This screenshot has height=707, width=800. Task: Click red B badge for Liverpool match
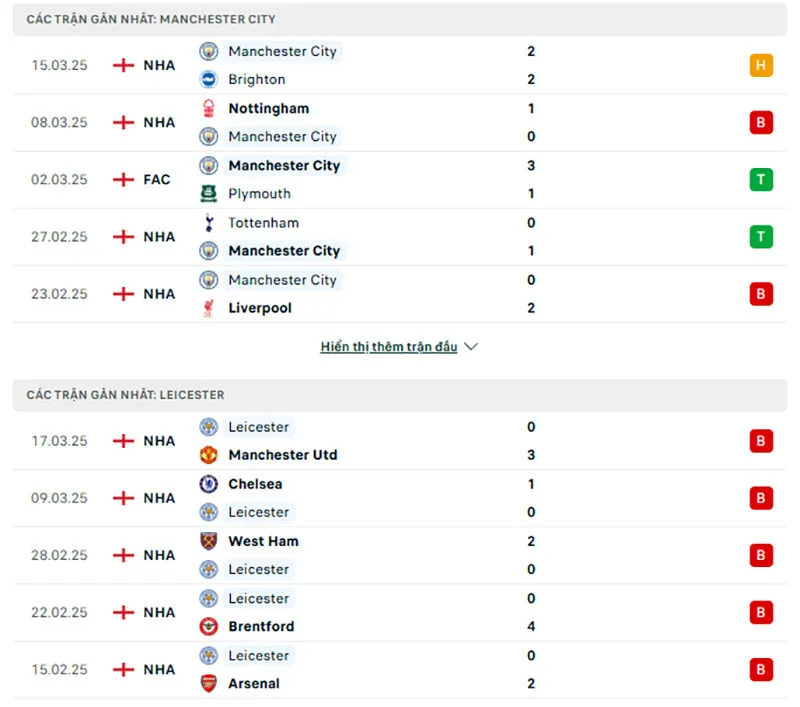(x=761, y=294)
